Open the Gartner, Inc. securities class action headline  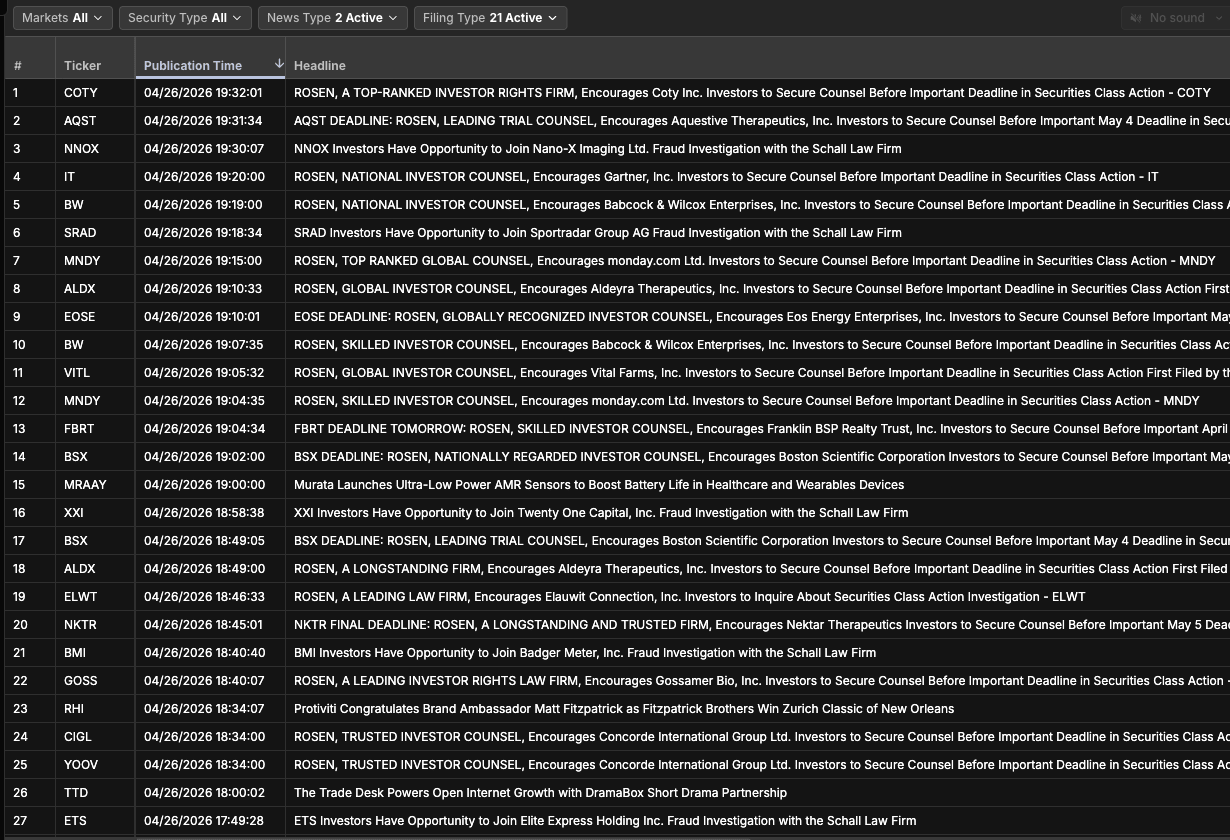tap(726, 177)
